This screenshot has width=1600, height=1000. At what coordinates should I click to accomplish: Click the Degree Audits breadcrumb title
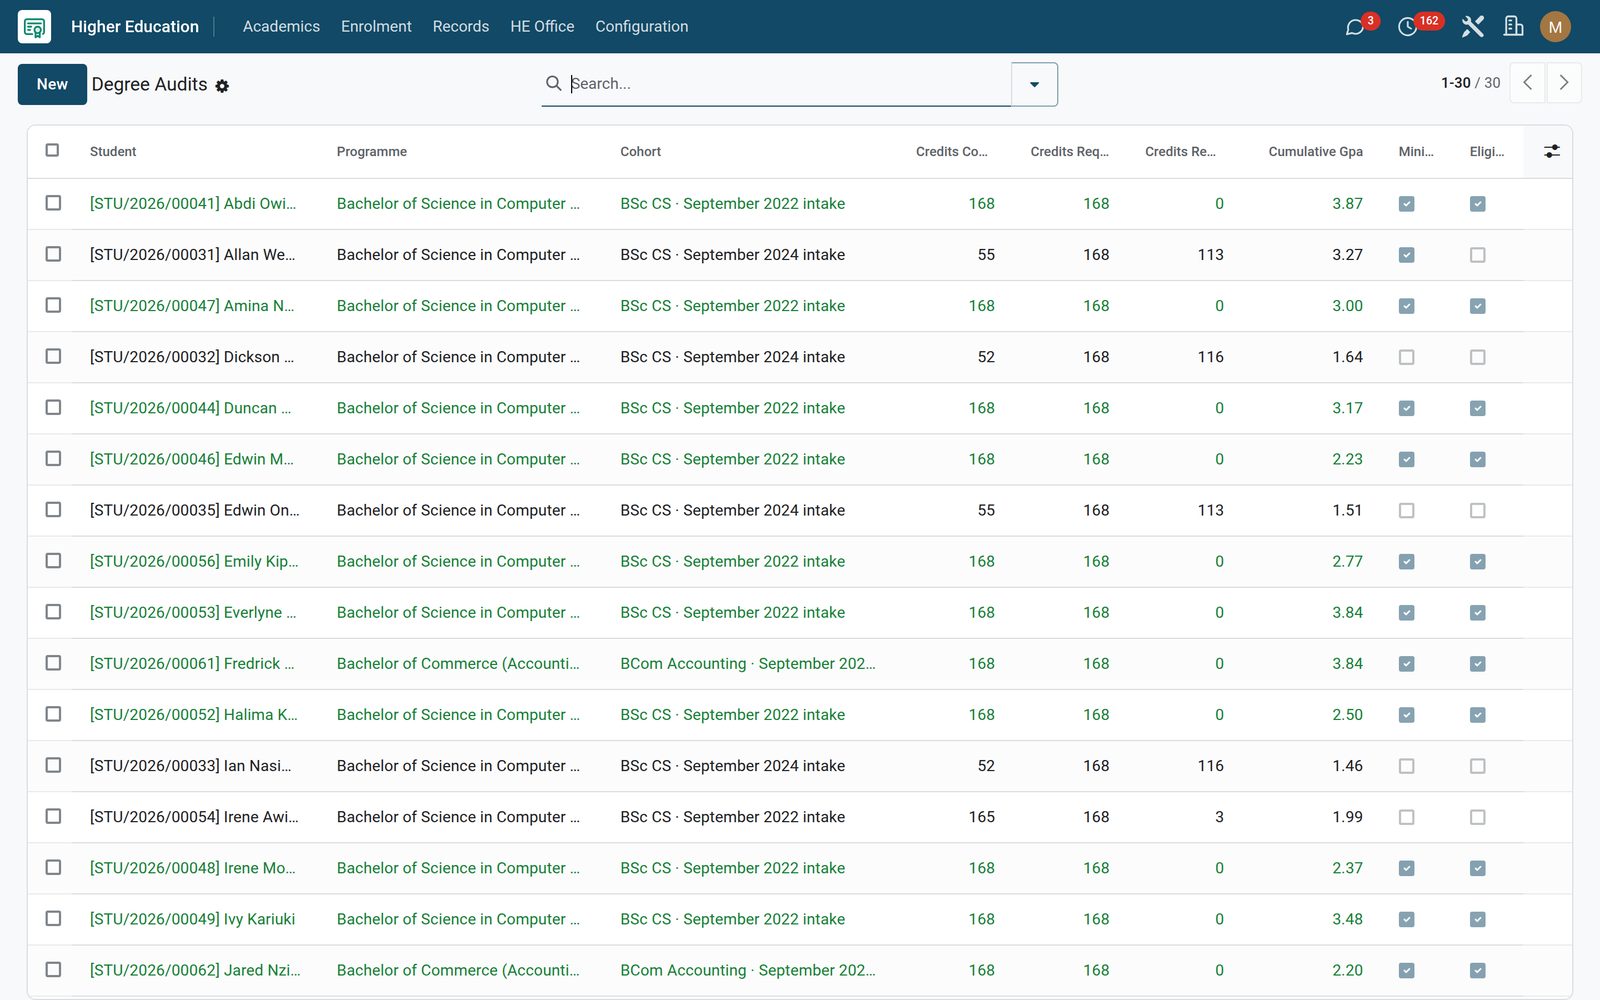tap(150, 85)
